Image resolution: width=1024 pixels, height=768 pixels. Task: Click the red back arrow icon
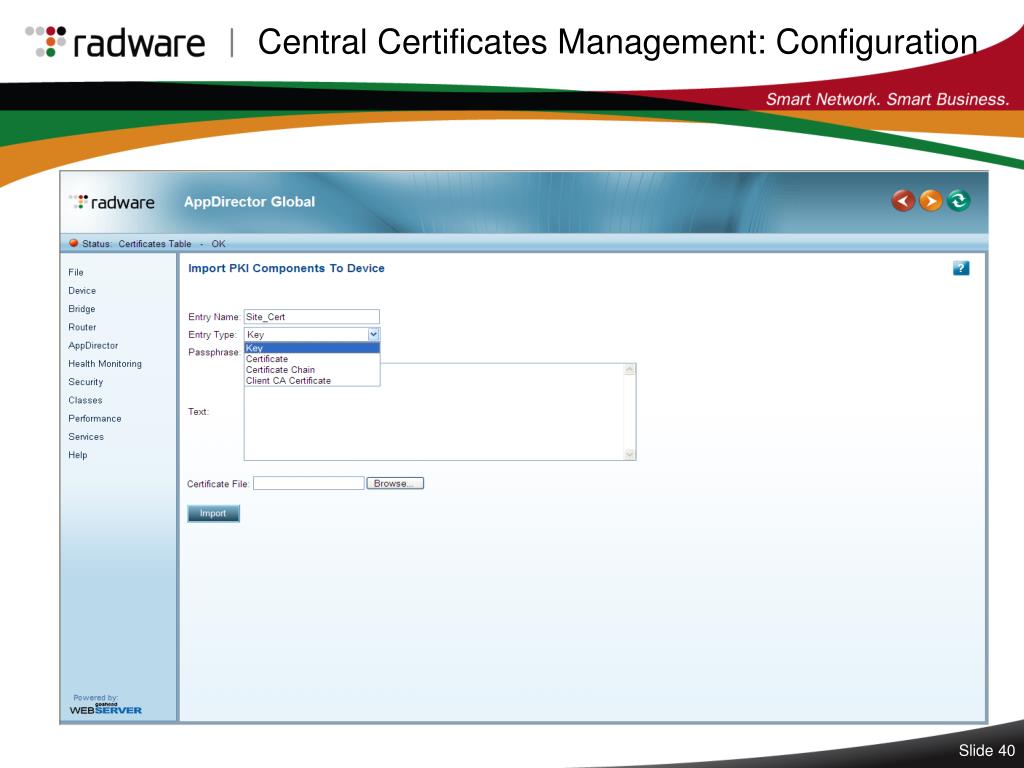[x=903, y=200]
